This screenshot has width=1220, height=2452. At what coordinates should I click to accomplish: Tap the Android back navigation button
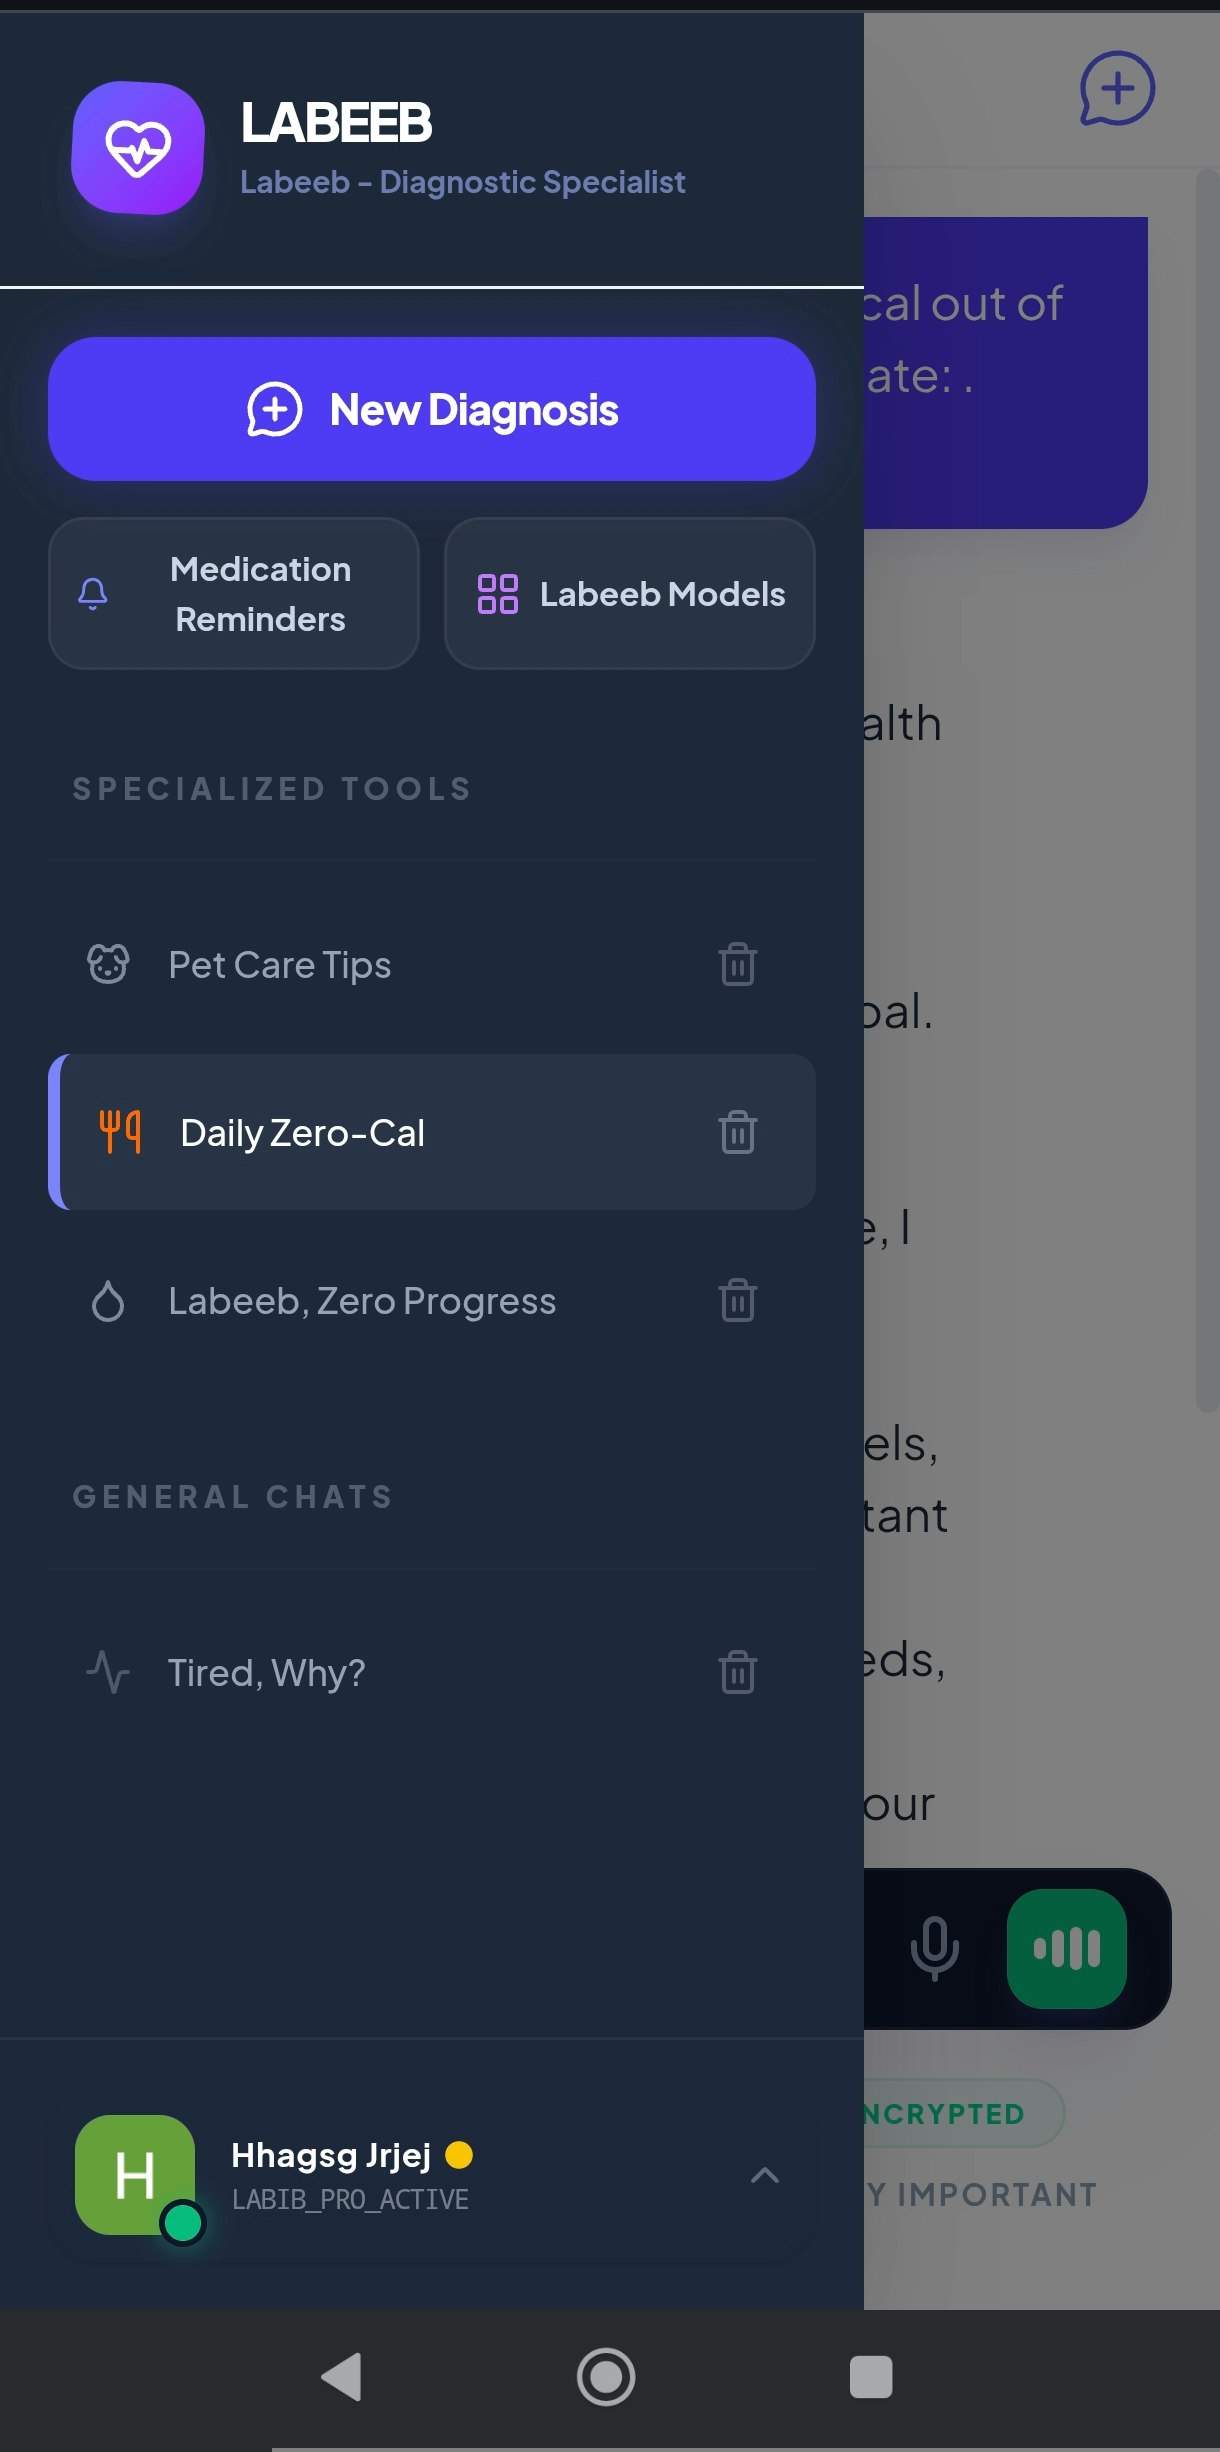coord(341,2376)
